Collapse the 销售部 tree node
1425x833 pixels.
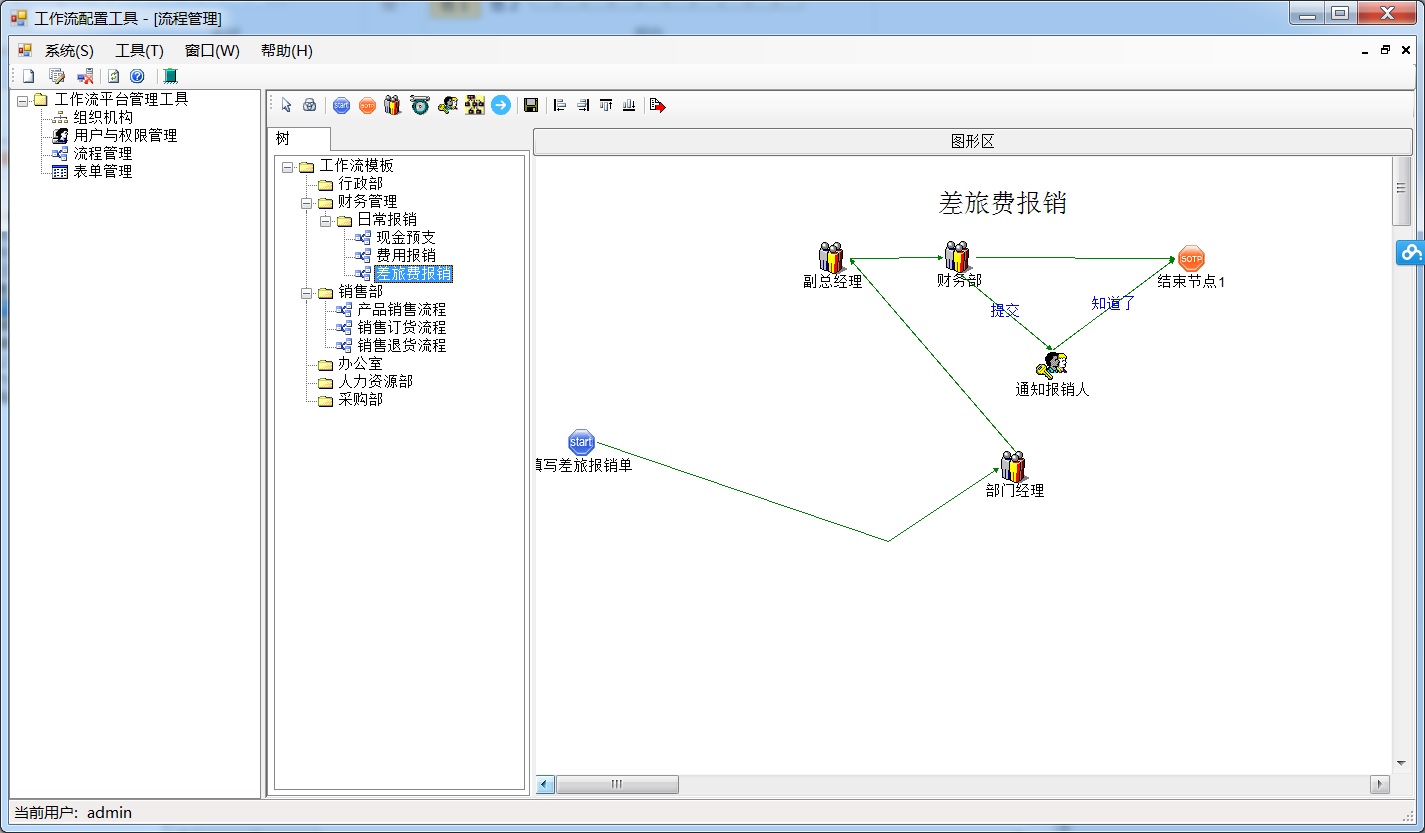click(307, 292)
